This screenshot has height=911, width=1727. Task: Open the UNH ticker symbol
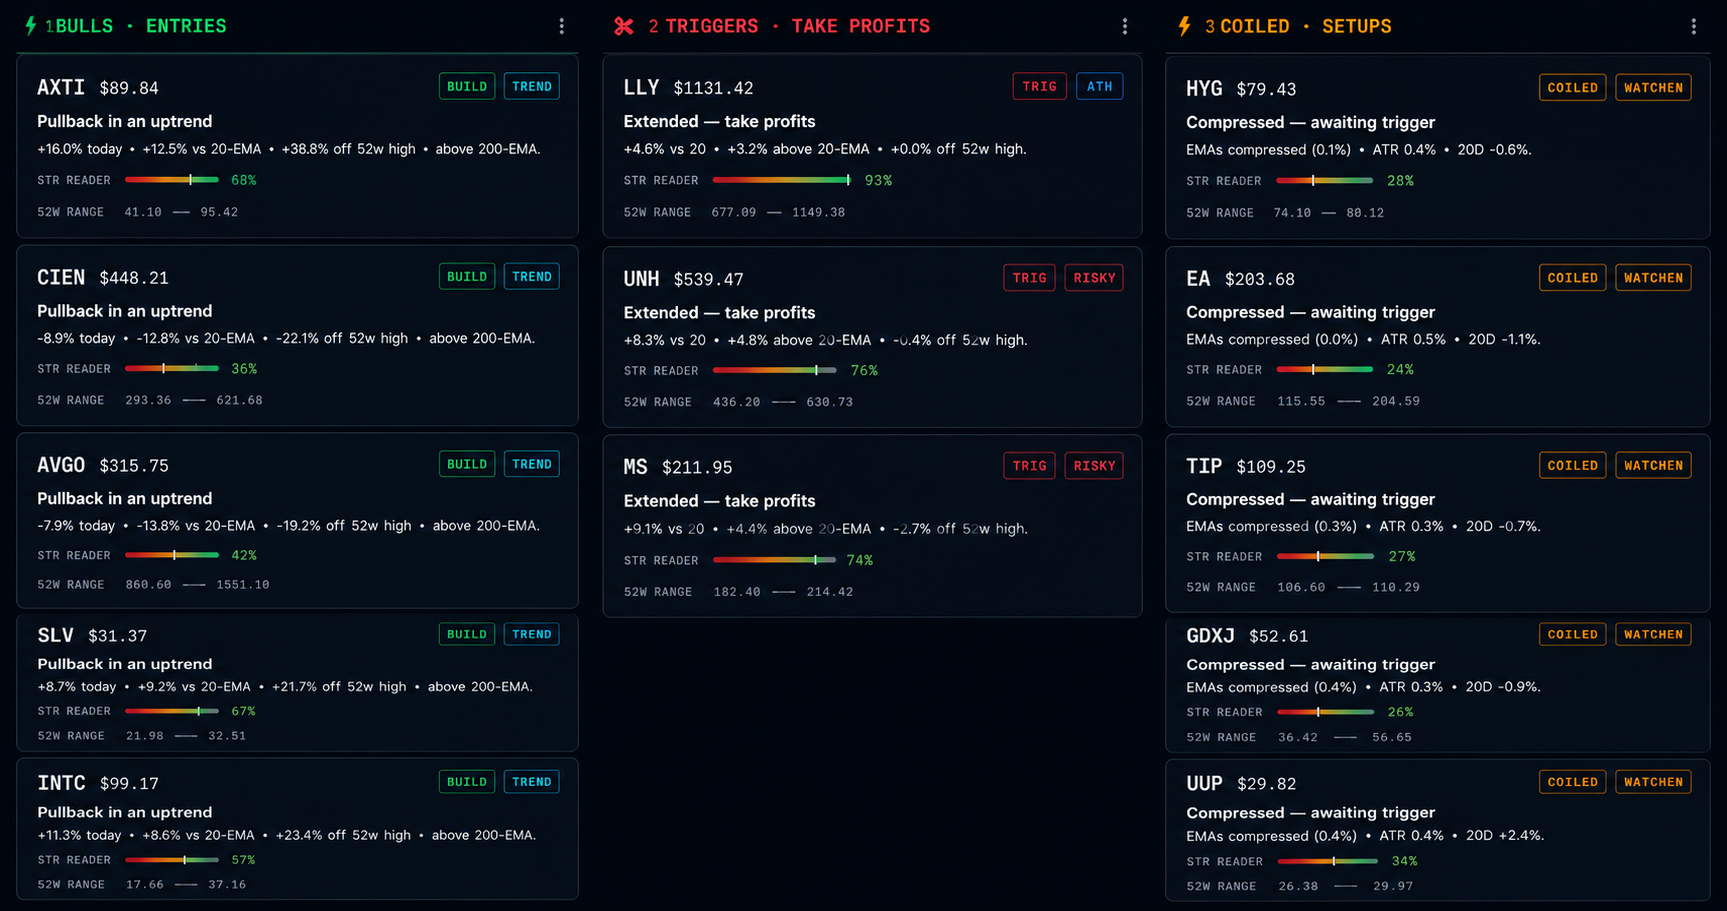641,279
